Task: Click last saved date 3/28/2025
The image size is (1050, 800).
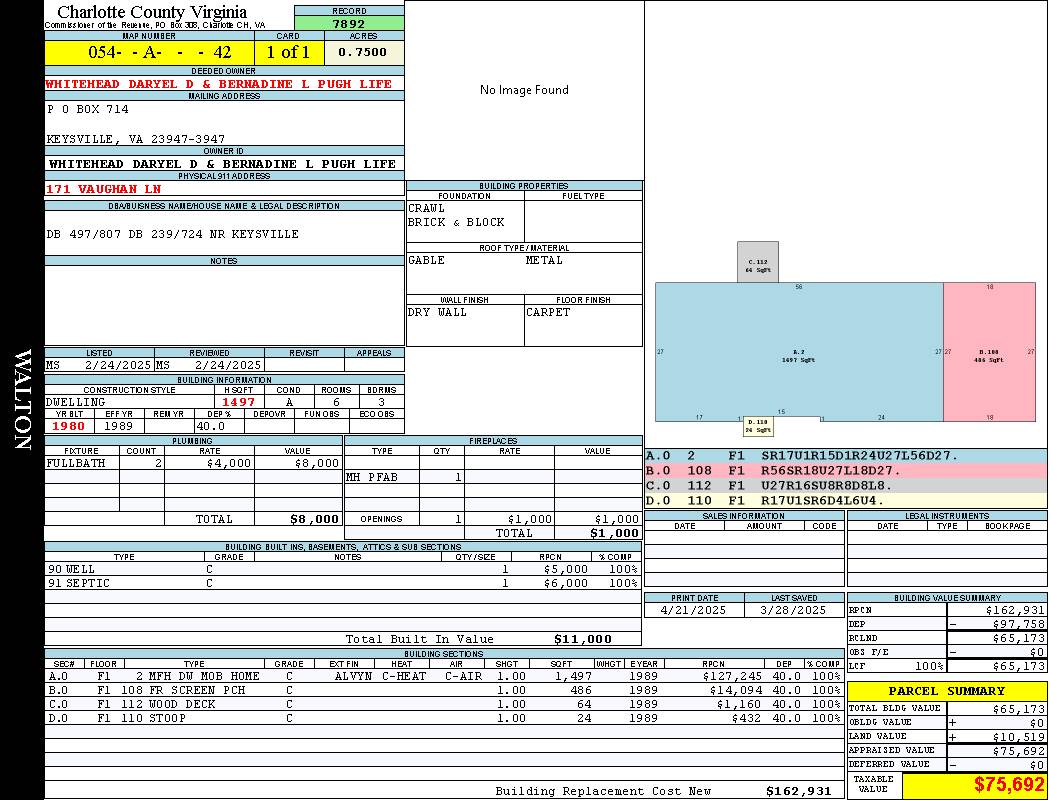Action: 794,611
